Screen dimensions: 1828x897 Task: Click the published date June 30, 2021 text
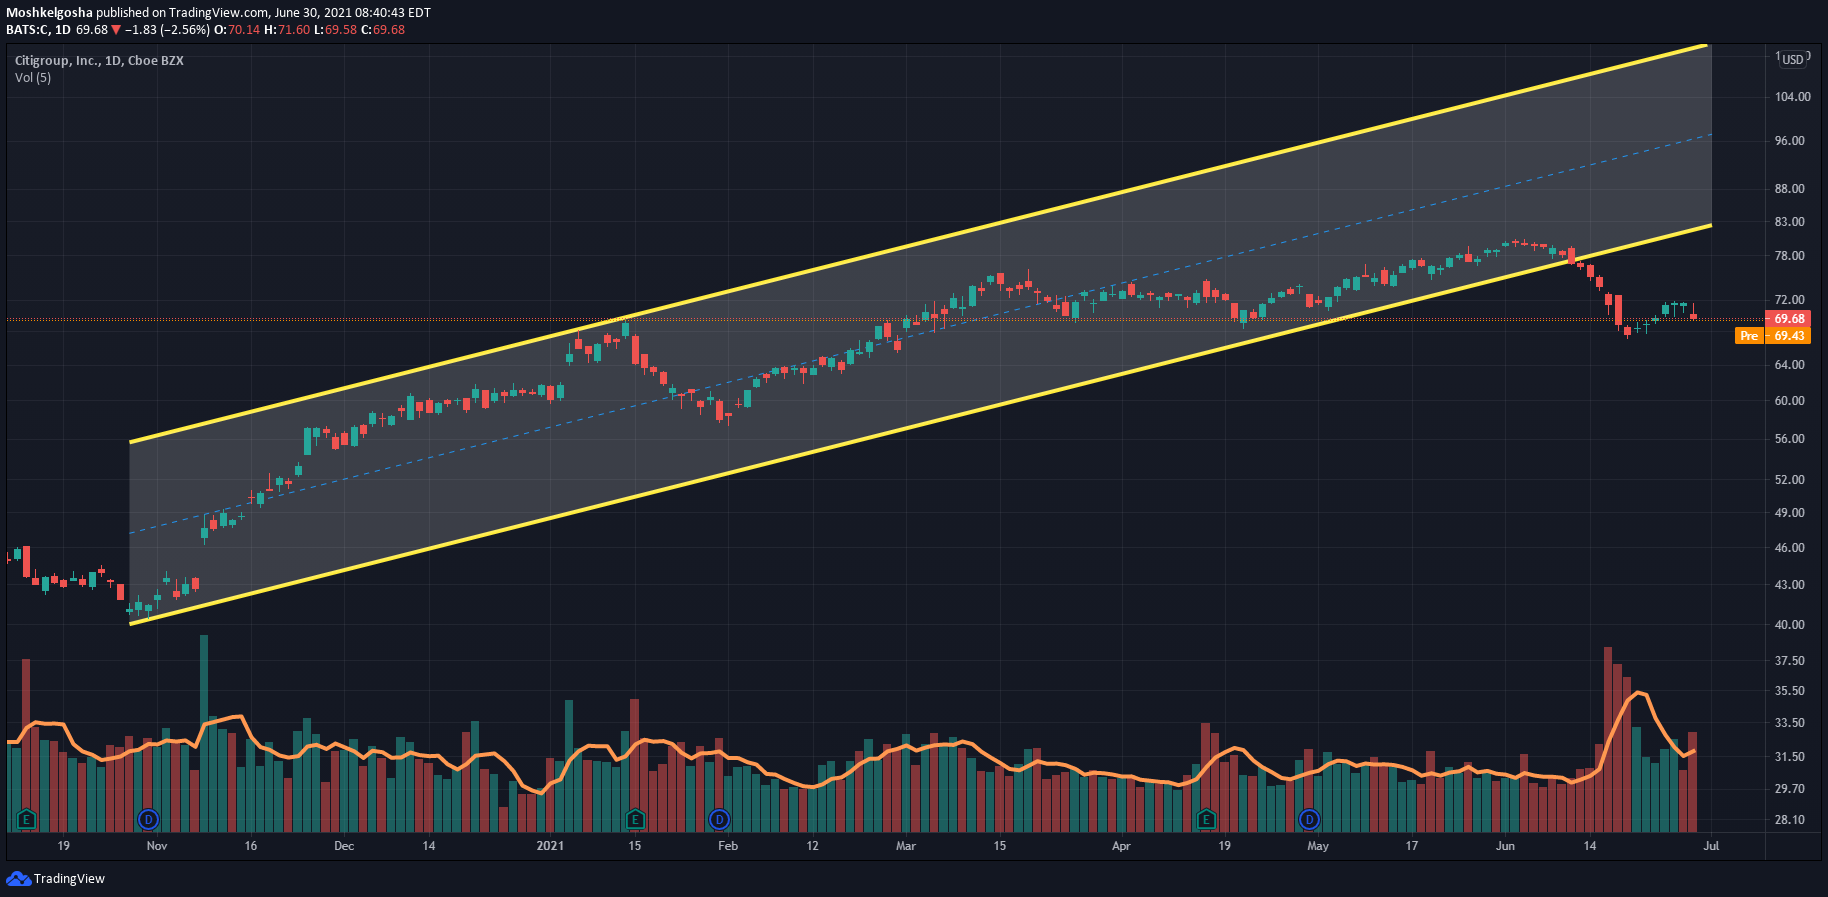coord(322,13)
